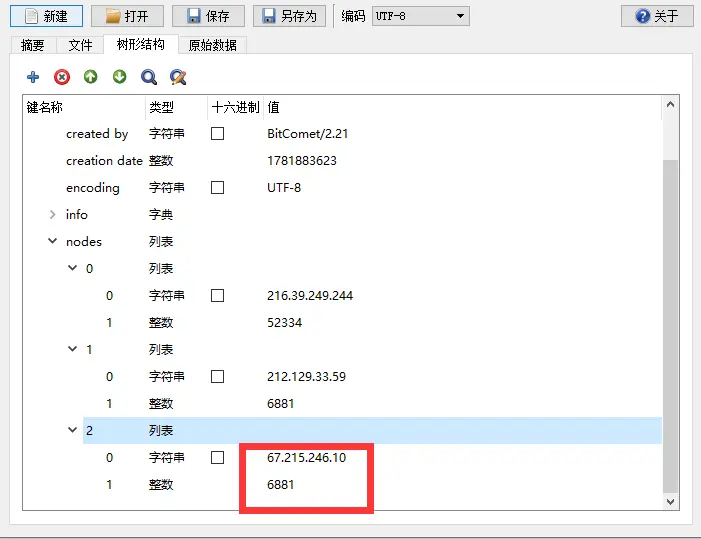
Task: Click the 键名称 column header
Action: 84,107
